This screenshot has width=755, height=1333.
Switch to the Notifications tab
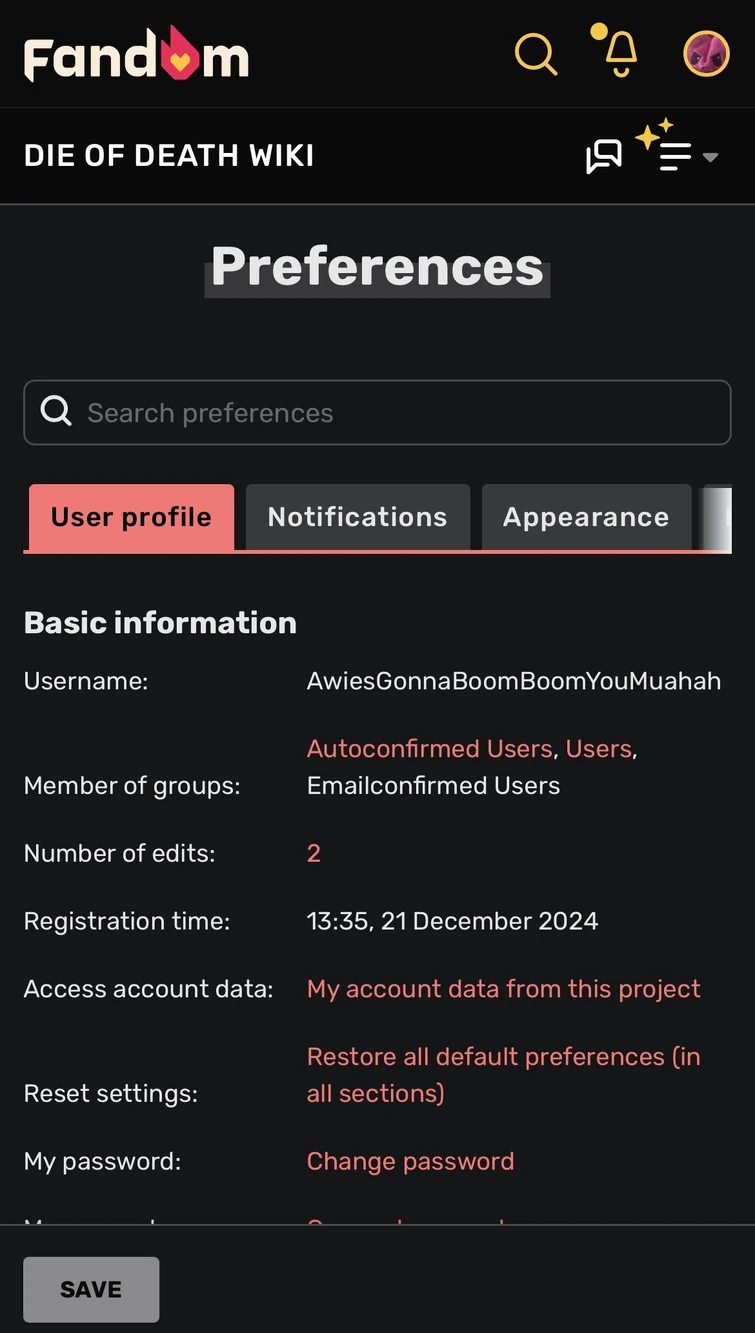click(358, 517)
